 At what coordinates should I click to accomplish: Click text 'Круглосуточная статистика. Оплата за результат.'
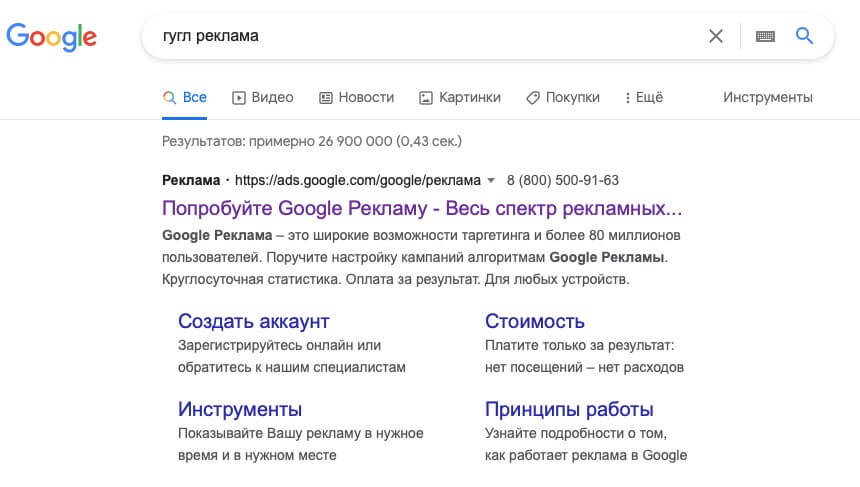click(321, 280)
